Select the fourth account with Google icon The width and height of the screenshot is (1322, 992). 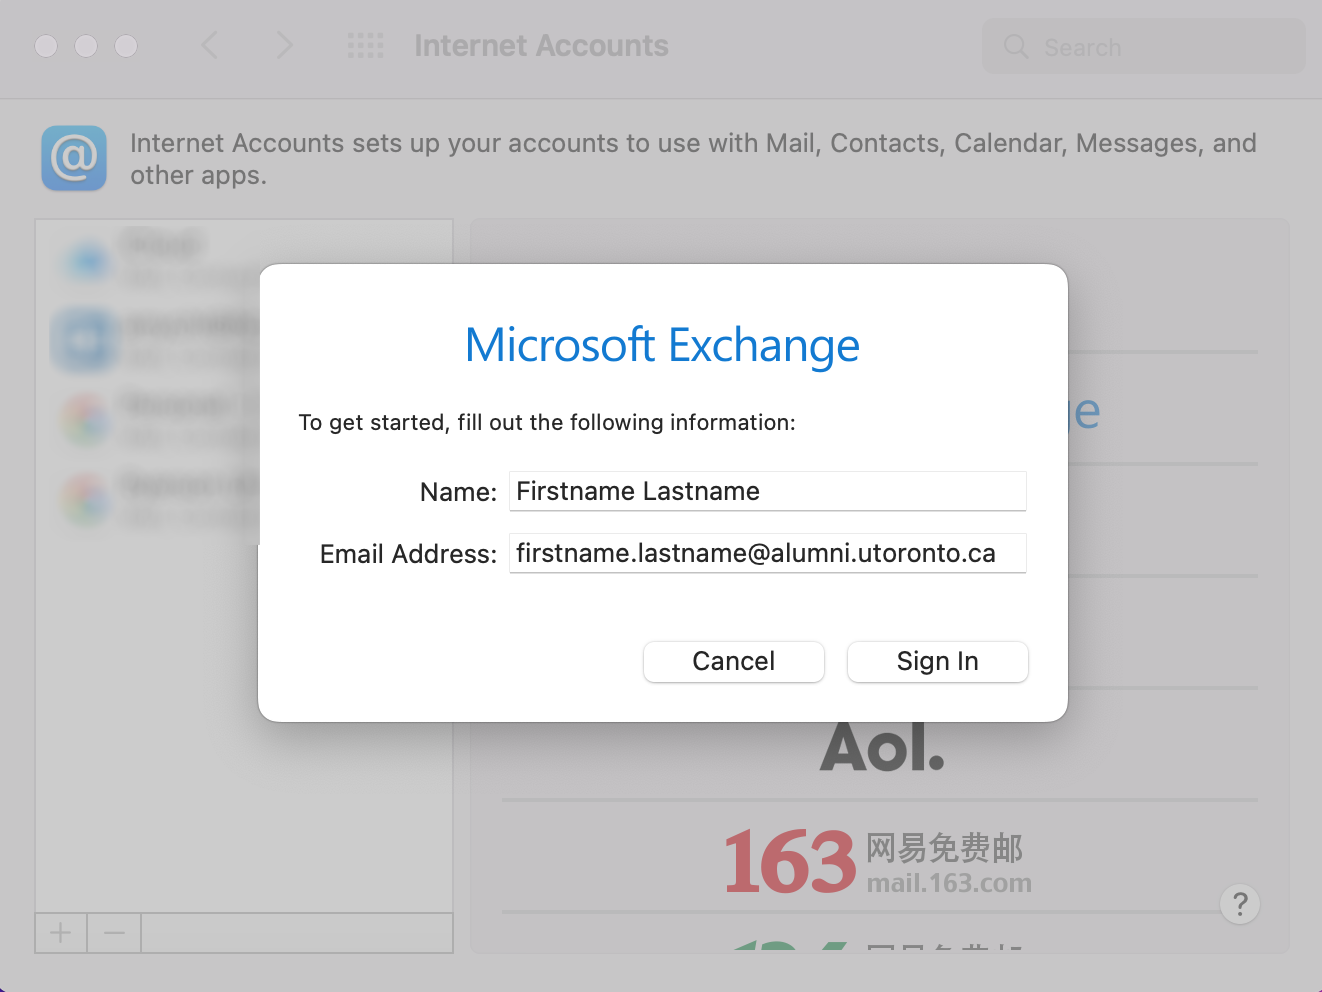coord(155,500)
